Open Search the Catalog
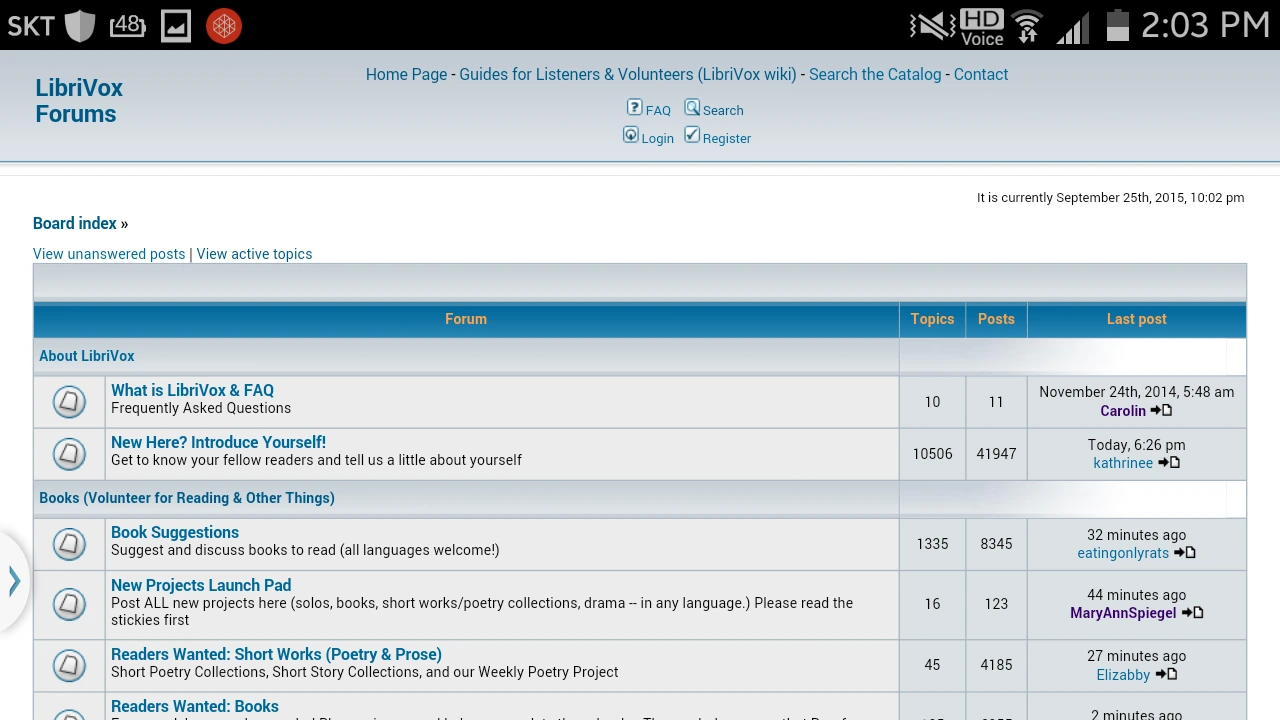 click(x=875, y=74)
